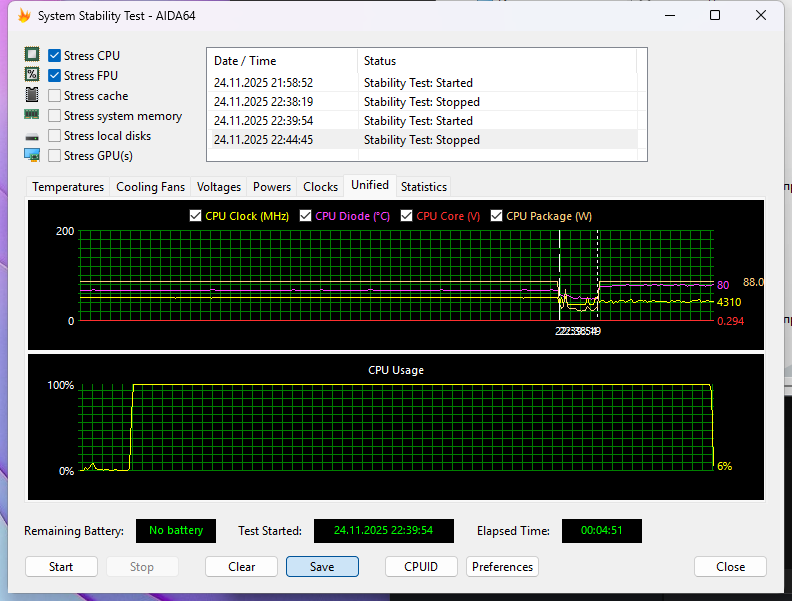Switch to the Temperatures tab
Viewport: 792px width, 601px height.
[x=68, y=187]
